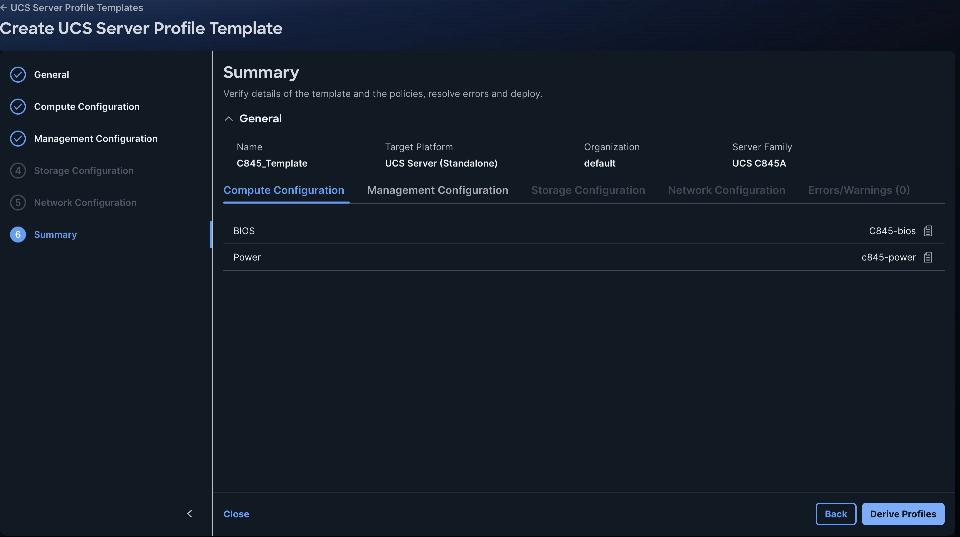Click the step 5 Network Configuration circle icon

(x=18, y=203)
